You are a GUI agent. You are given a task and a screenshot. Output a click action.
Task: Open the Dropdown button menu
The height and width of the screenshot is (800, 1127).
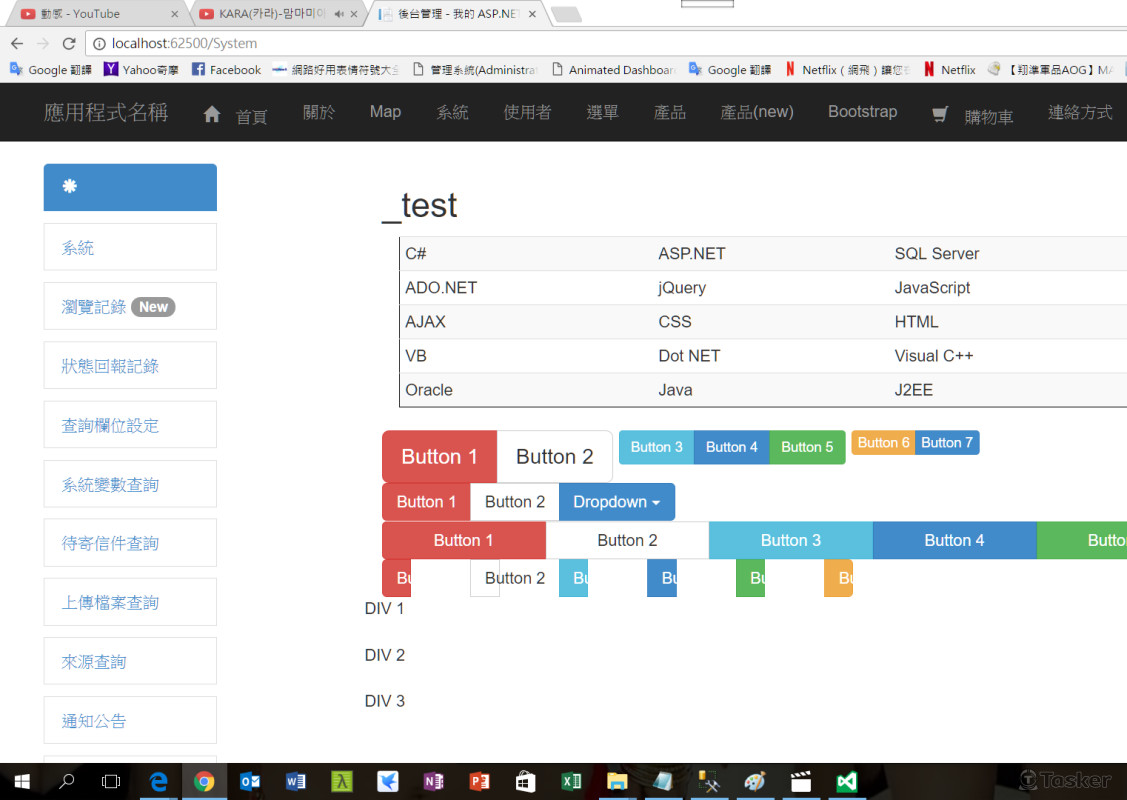(x=617, y=501)
